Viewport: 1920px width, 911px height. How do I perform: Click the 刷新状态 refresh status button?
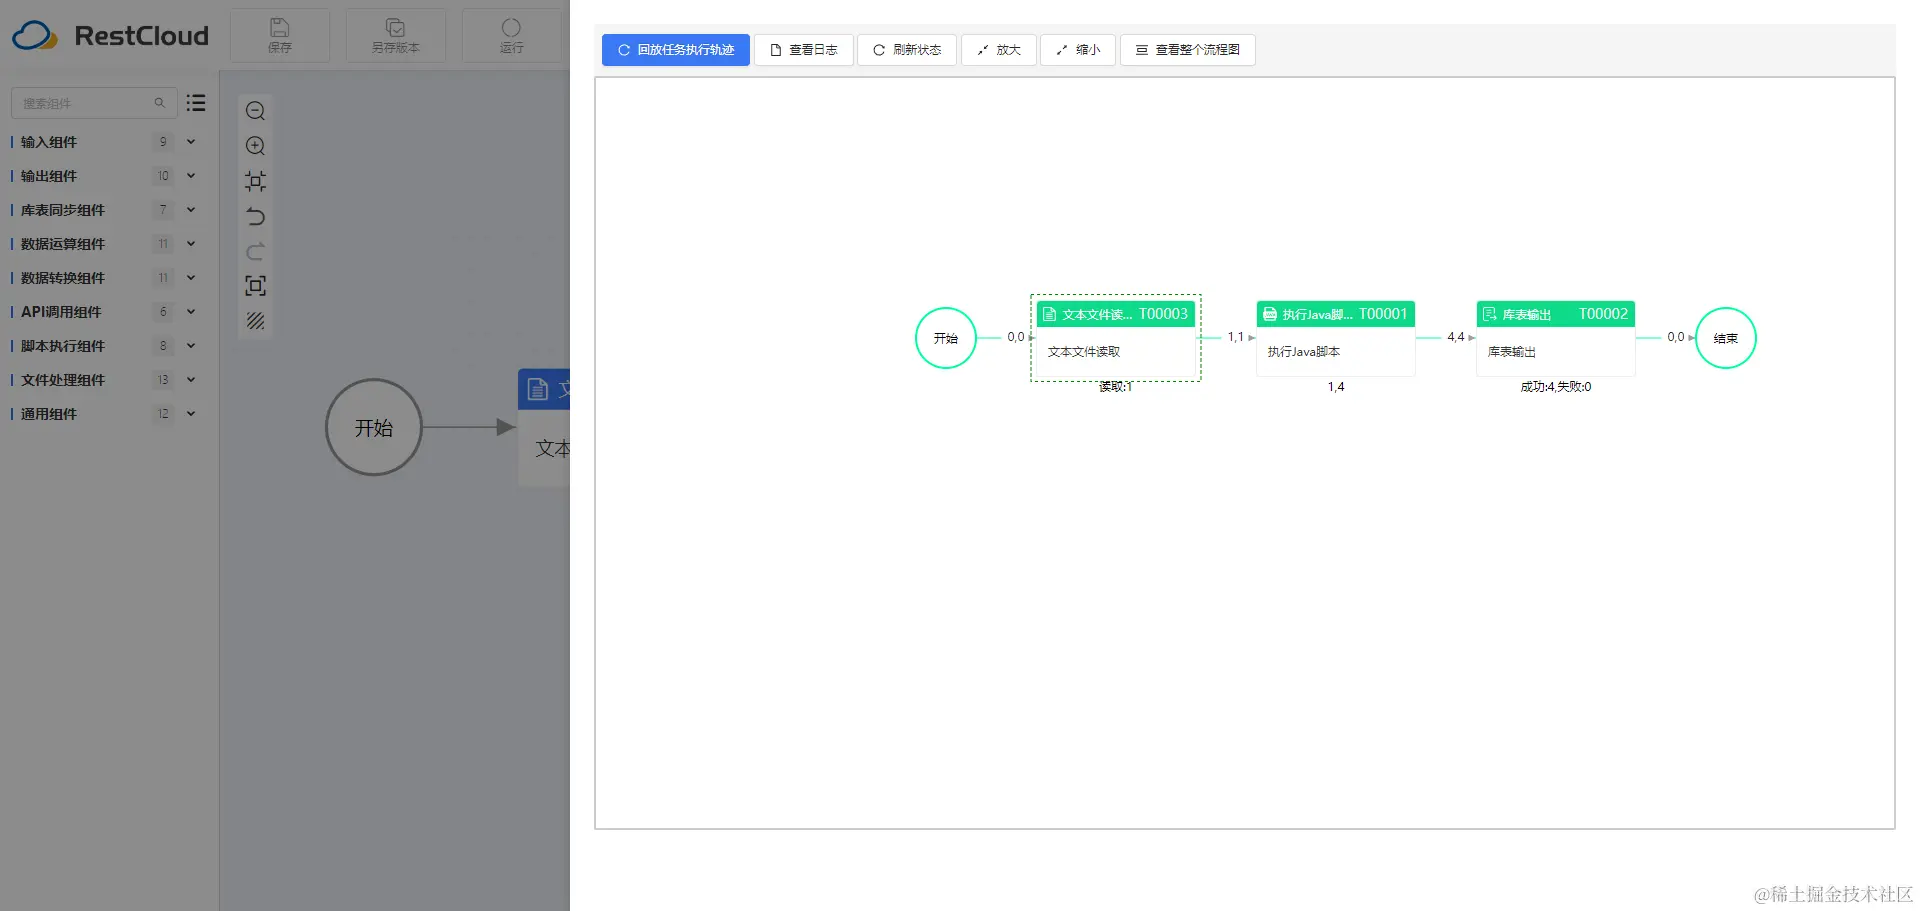(907, 50)
